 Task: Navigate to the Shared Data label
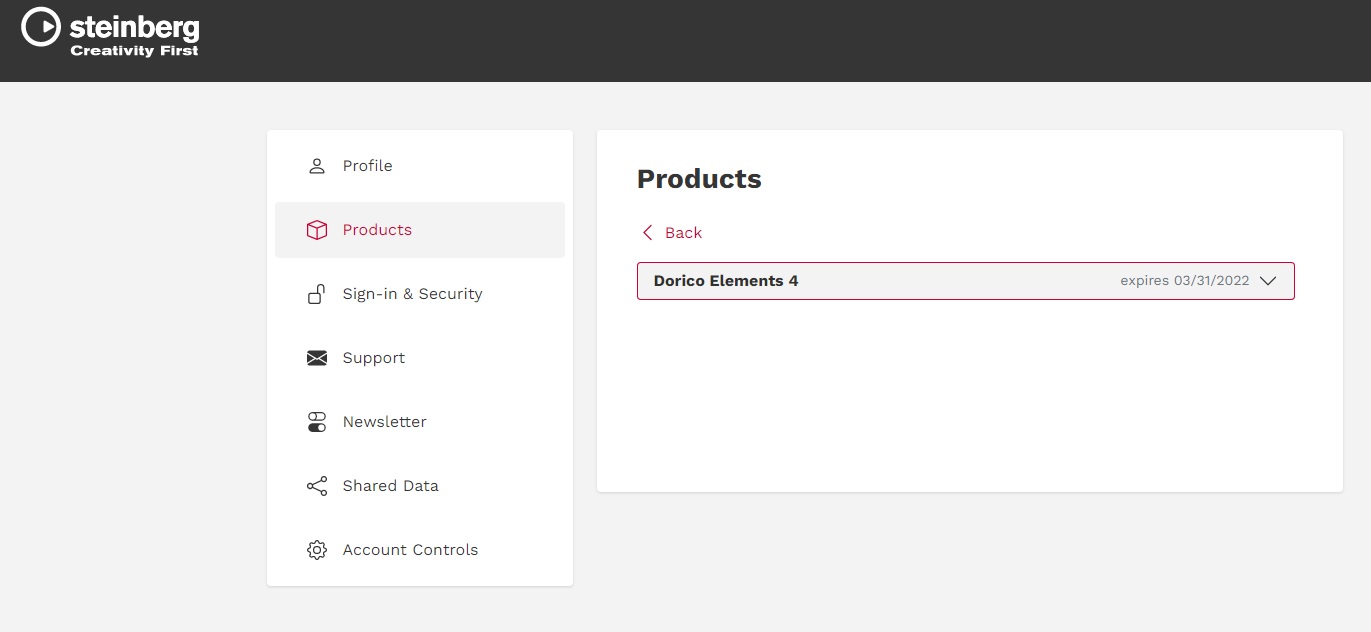point(390,486)
